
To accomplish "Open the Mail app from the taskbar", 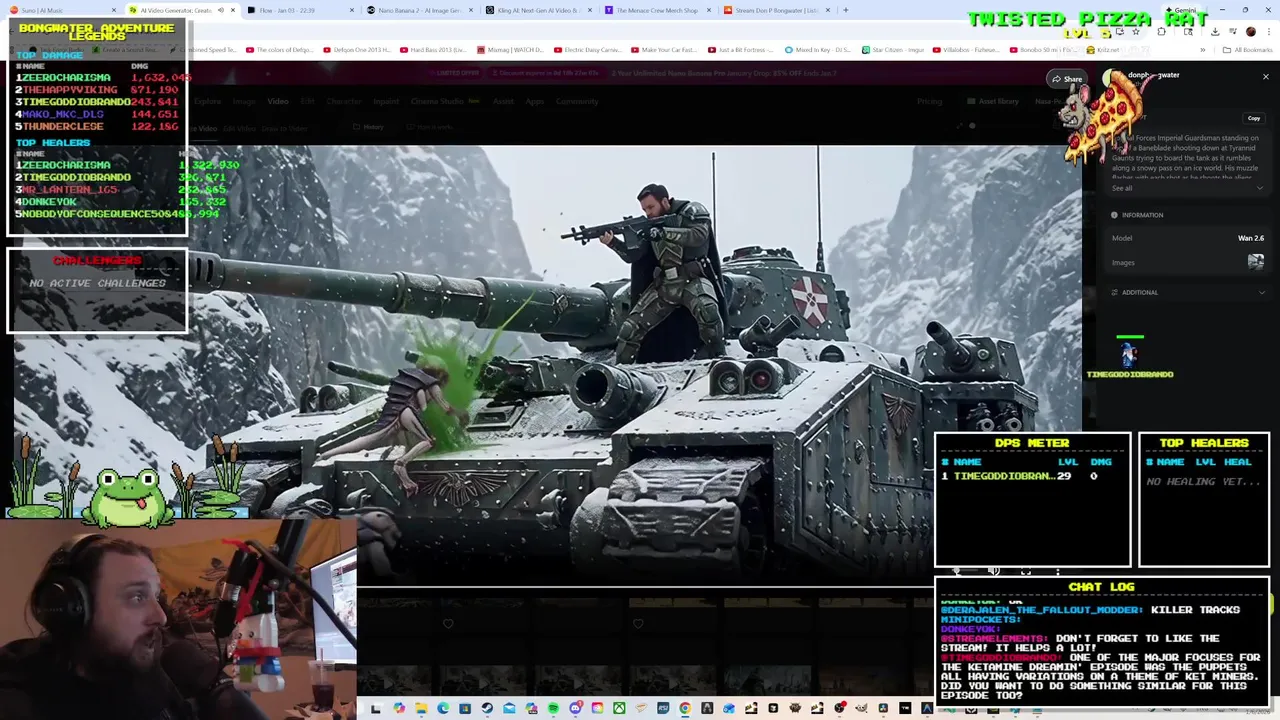I will (x=509, y=708).
